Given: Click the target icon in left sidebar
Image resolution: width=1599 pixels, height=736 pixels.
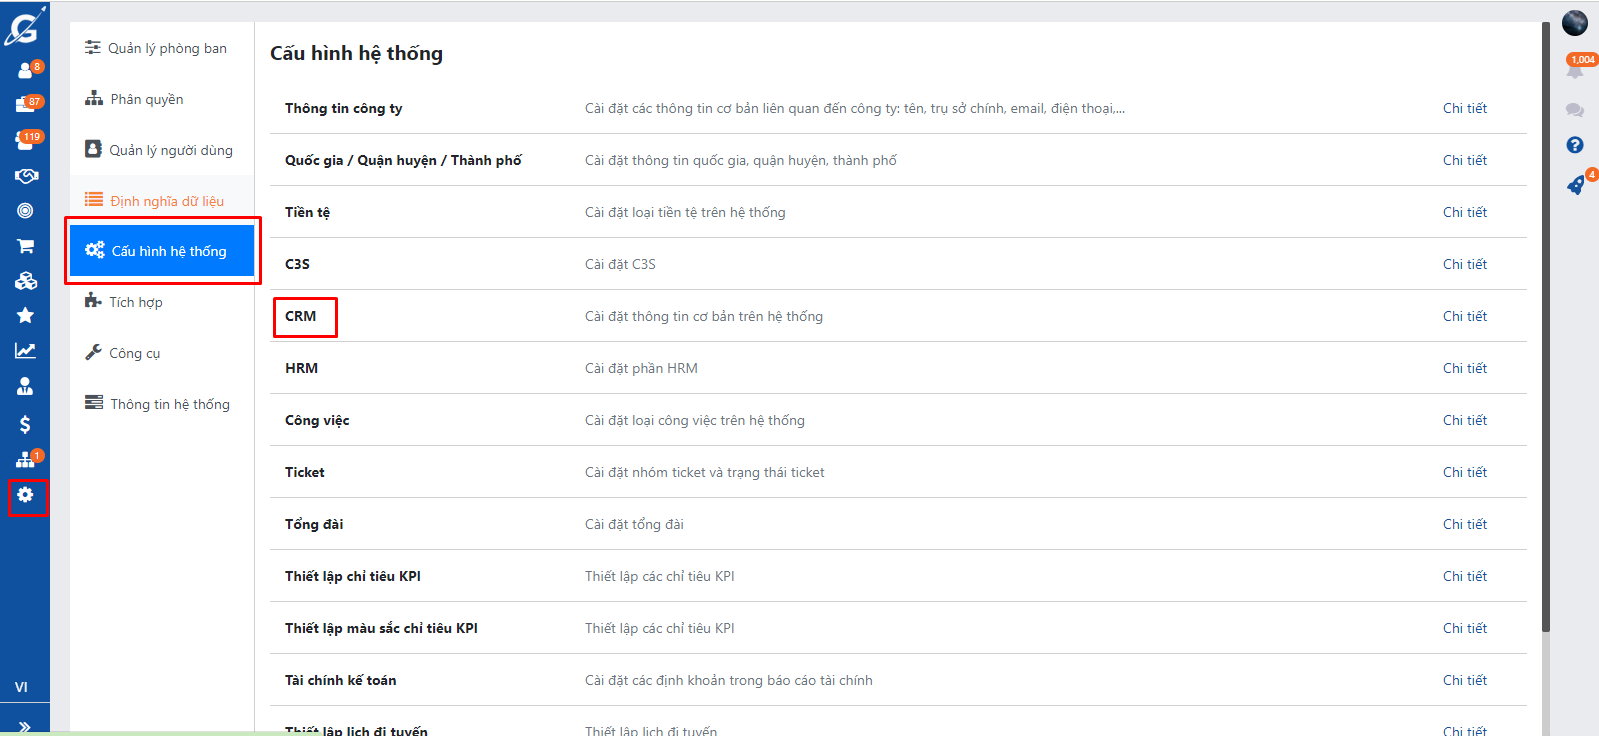Looking at the screenshot, I should point(25,211).
